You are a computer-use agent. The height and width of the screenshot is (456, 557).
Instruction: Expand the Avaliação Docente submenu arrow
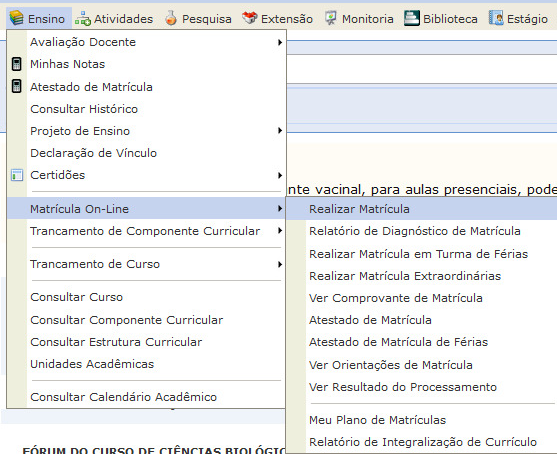pos(280,42)
